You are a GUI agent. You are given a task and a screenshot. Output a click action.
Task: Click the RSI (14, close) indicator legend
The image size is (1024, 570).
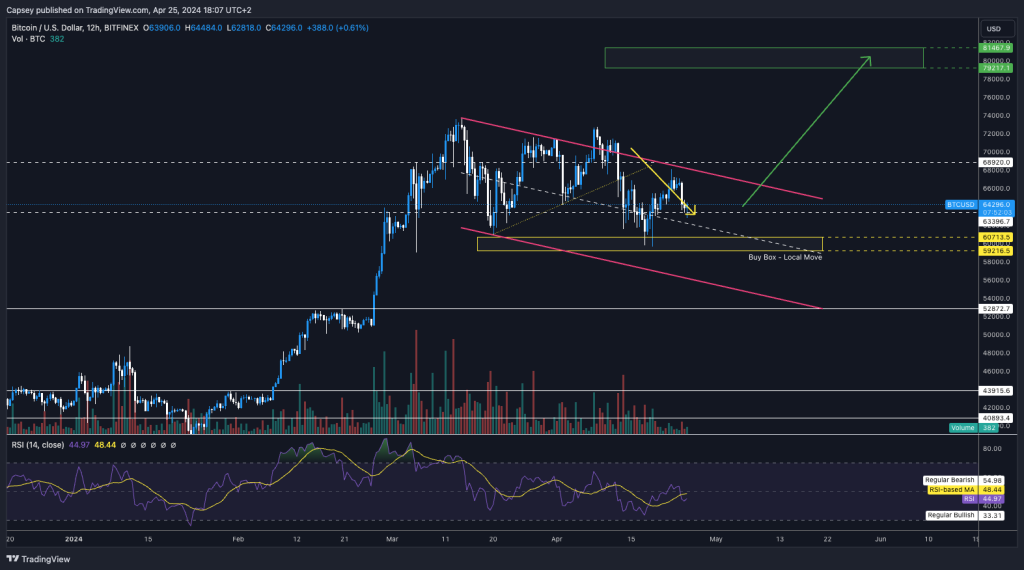[x=37, y=445]
